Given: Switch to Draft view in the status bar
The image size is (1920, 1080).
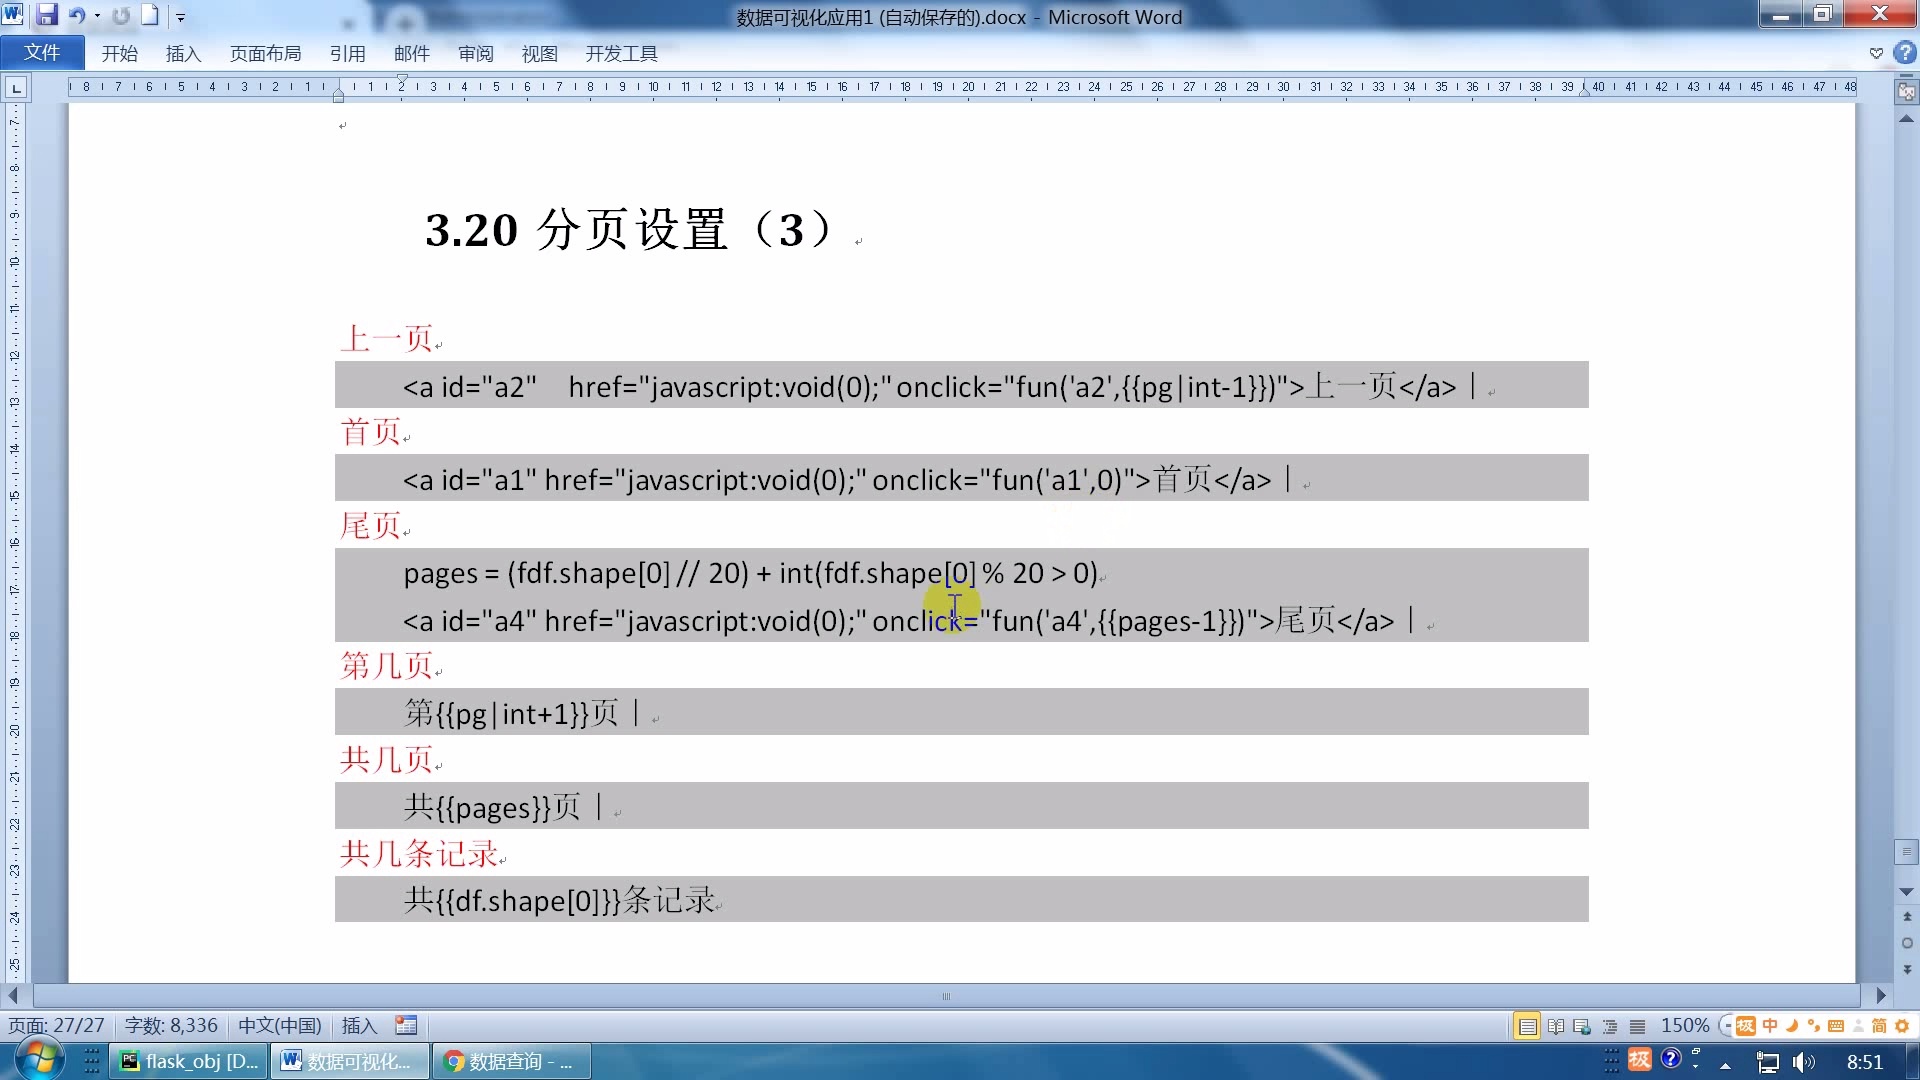Looking at the screenshot, I should coord(1636,1026).
